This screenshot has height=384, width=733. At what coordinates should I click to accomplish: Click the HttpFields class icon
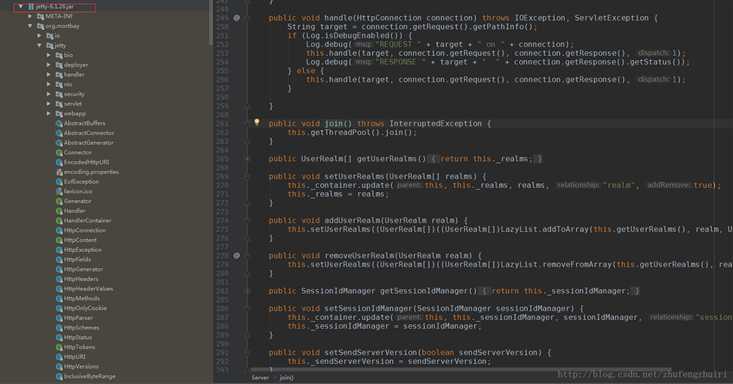(x=59, y=260)
